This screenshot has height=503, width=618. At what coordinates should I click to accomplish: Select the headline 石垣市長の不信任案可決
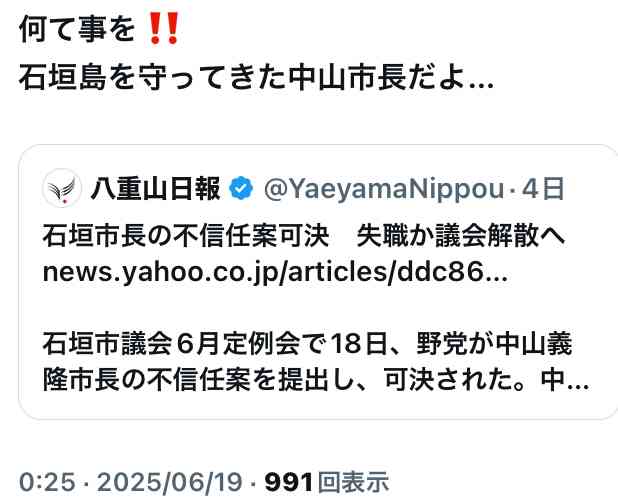pos(186,236)
